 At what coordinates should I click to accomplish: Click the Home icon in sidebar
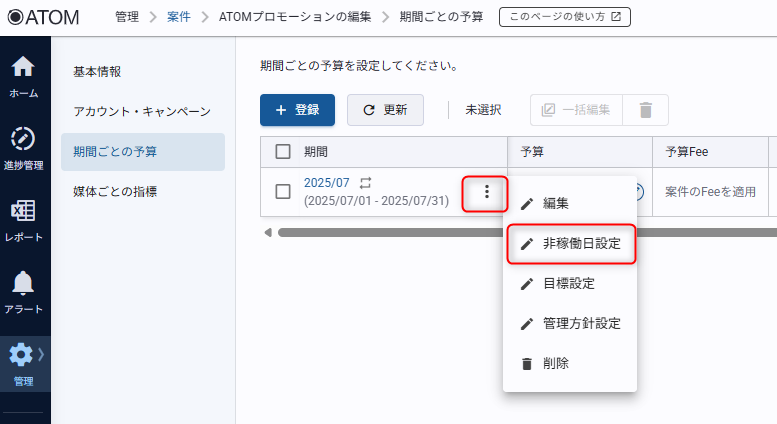tap(24, 68)
